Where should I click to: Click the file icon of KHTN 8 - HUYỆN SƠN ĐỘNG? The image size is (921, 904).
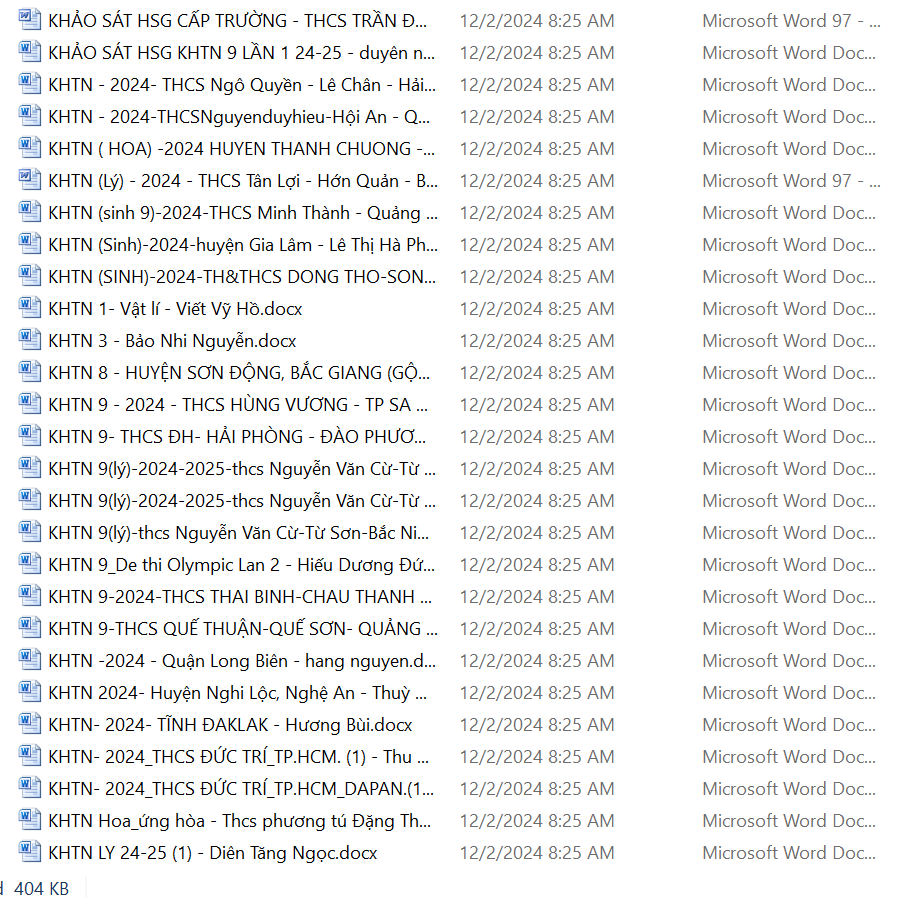click(x=30, y=372)
